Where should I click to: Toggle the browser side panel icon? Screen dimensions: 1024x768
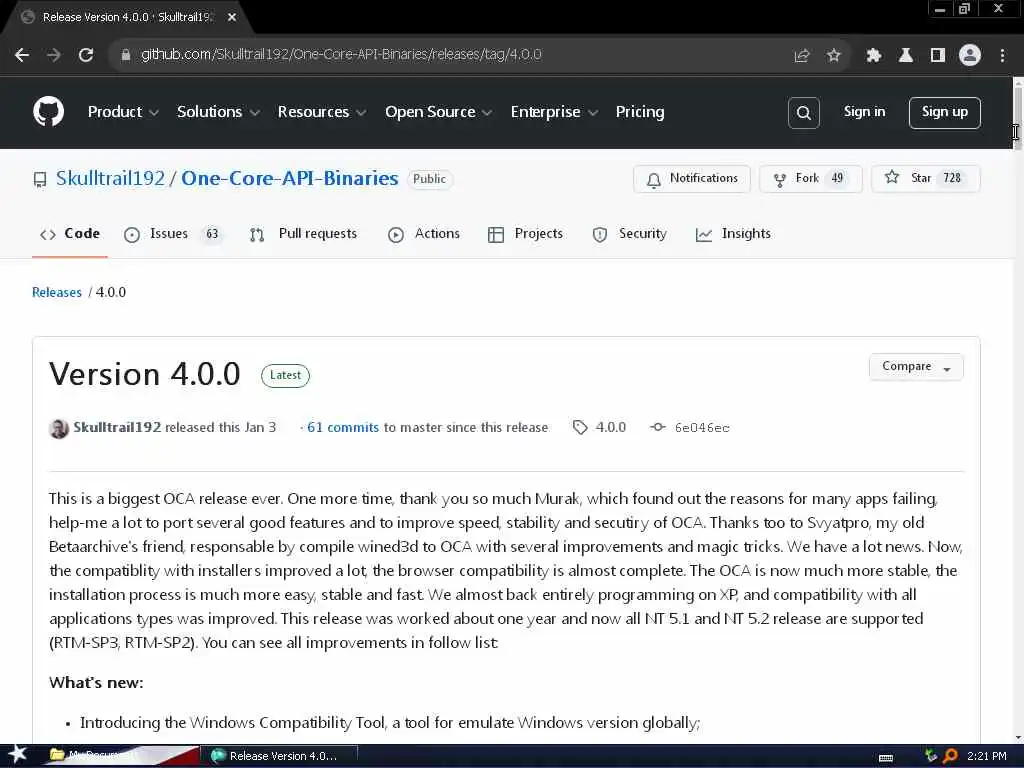[937, 56]
